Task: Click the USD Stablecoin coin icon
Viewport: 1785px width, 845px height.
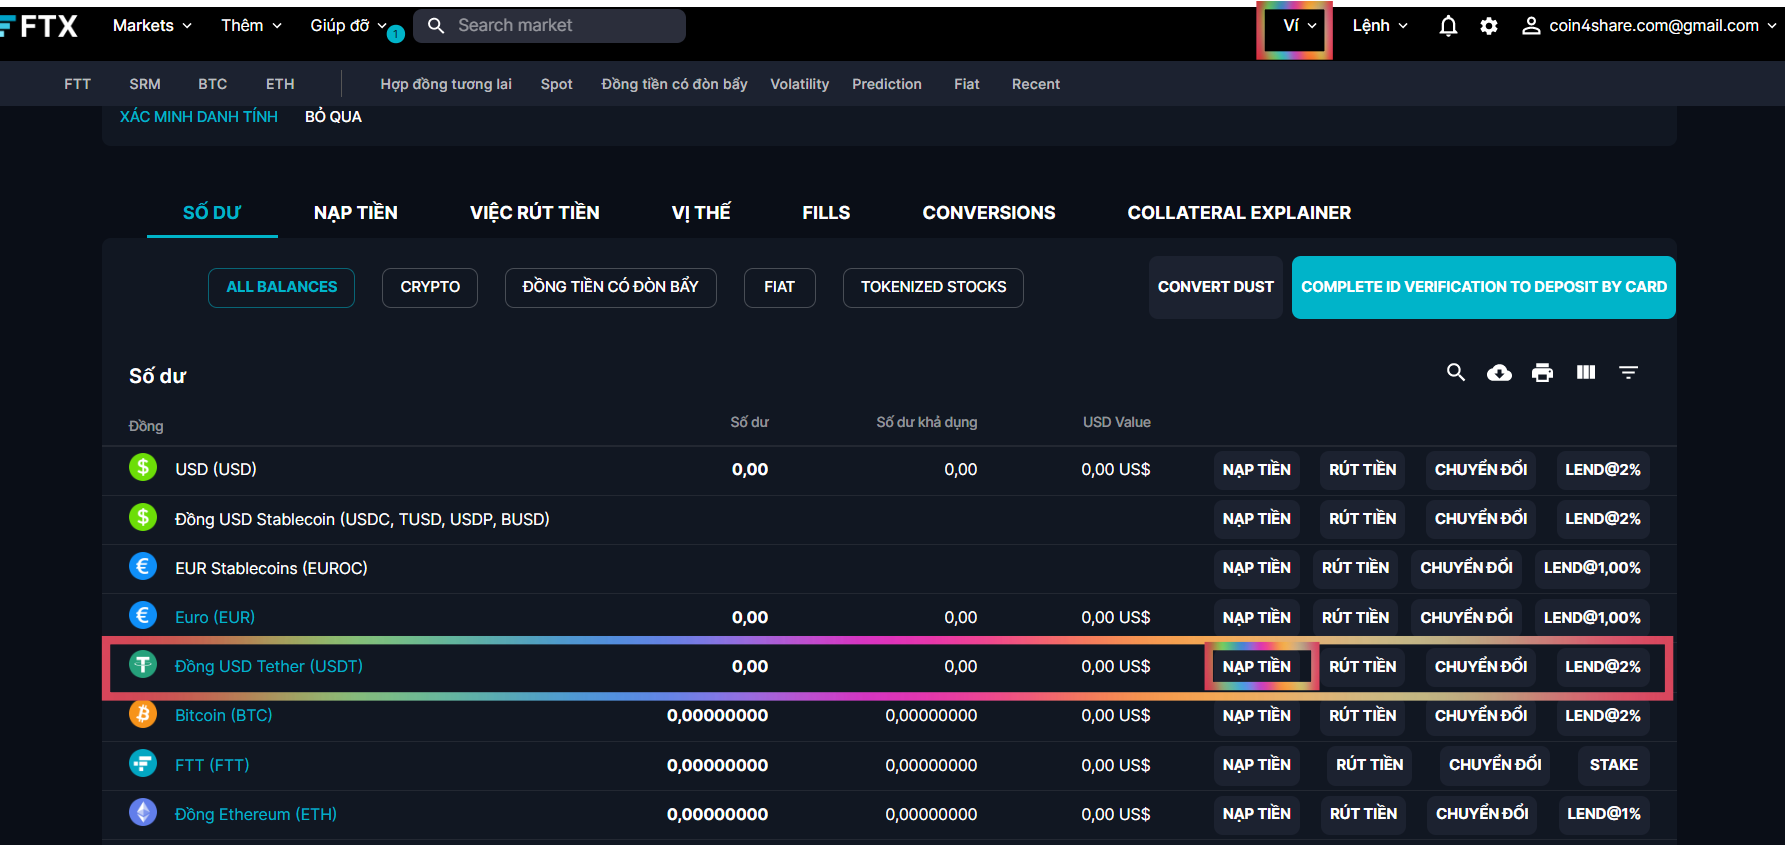Action: point(143,517)
